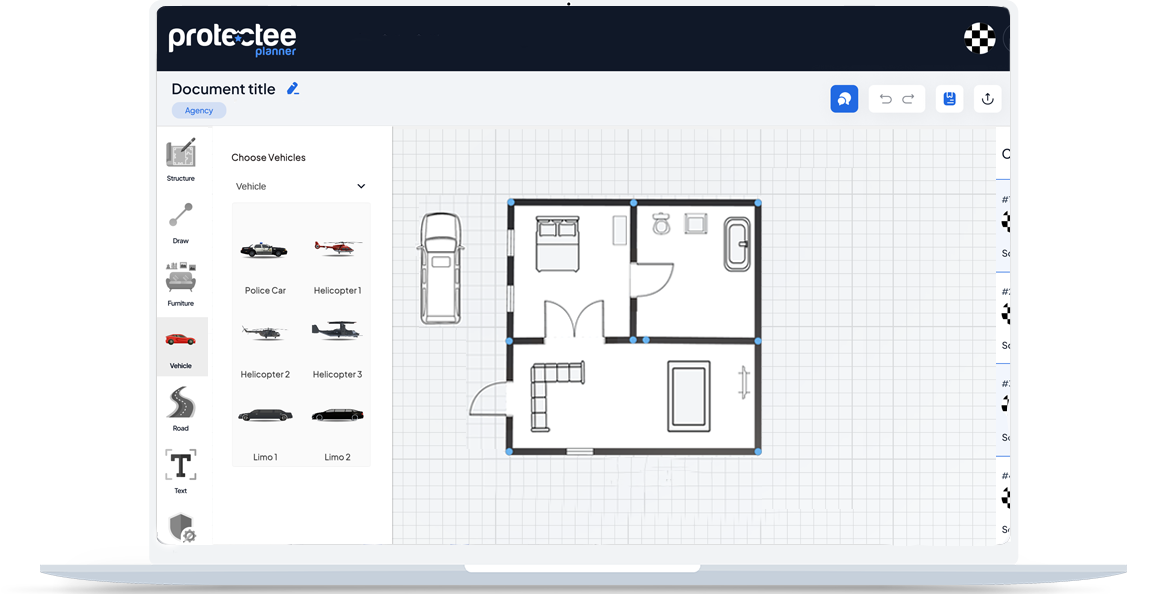Image resolution: width=1175 pixels, height=594 pixels.
Task: Click the shield settings icon in sidebar
Action: 181,527
